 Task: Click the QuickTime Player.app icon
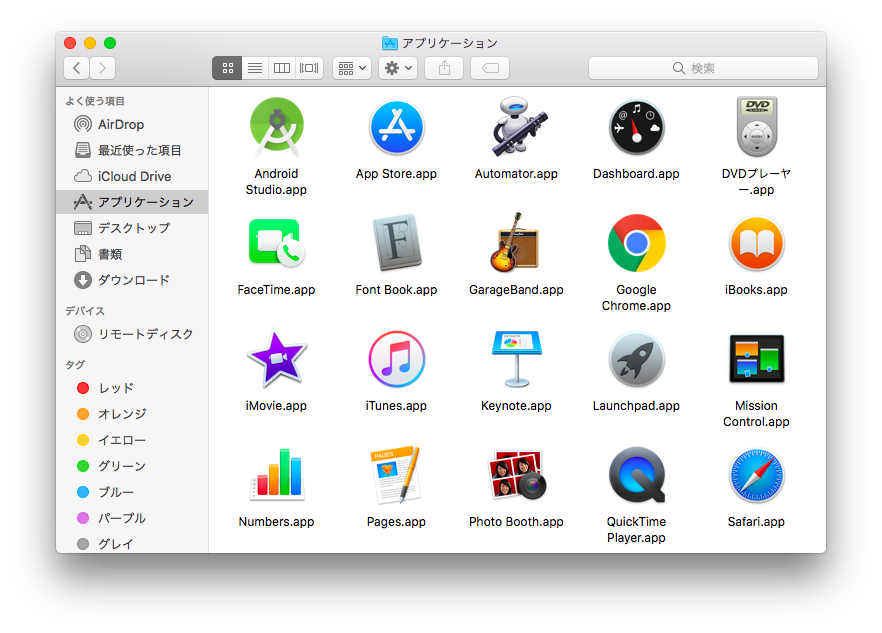tap(636, 475)
